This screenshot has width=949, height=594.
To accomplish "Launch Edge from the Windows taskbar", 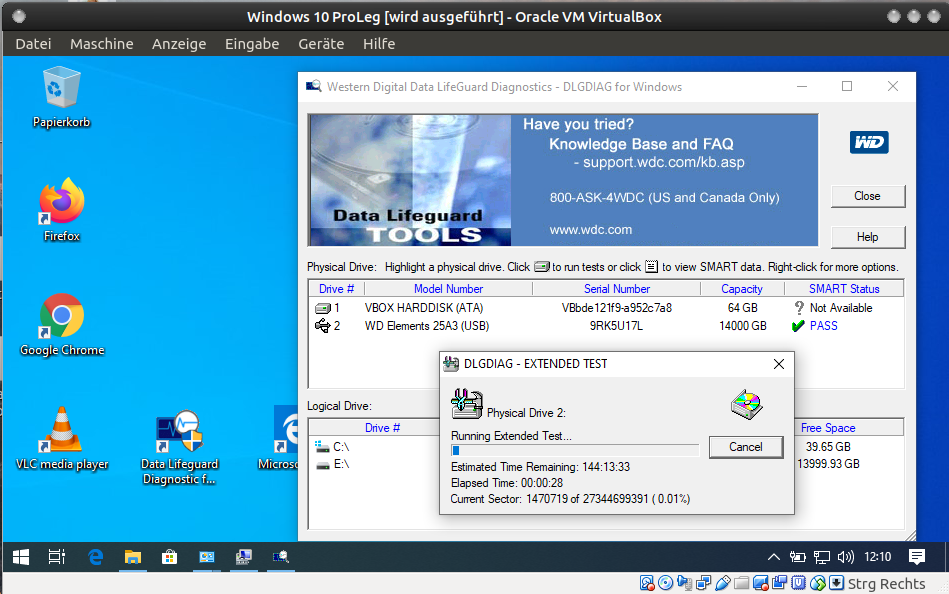I will pos(96,557).
